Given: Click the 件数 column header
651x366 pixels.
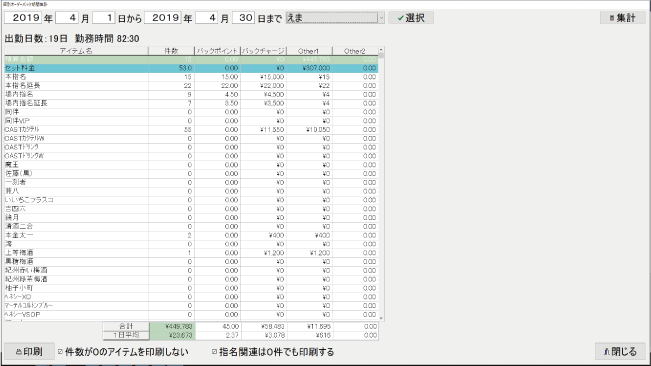Looking at the screenshot, I should point(171,51).
